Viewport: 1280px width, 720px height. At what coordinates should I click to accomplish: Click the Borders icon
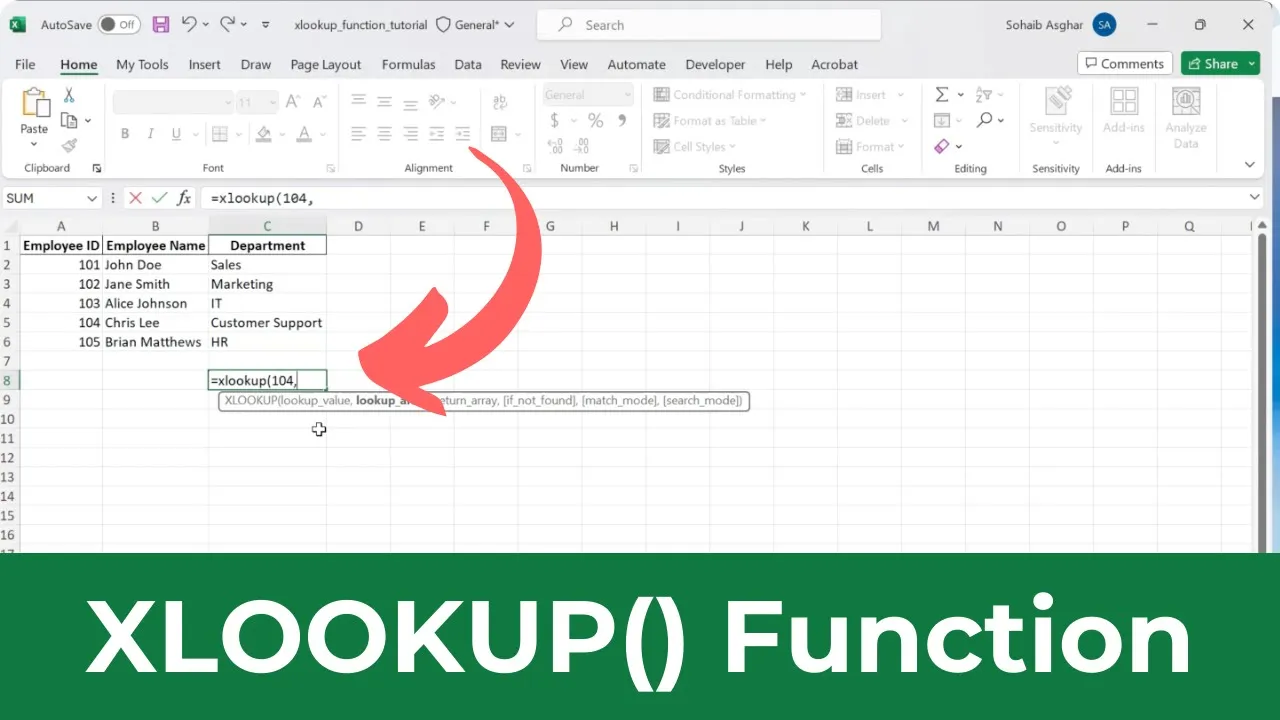219,134
